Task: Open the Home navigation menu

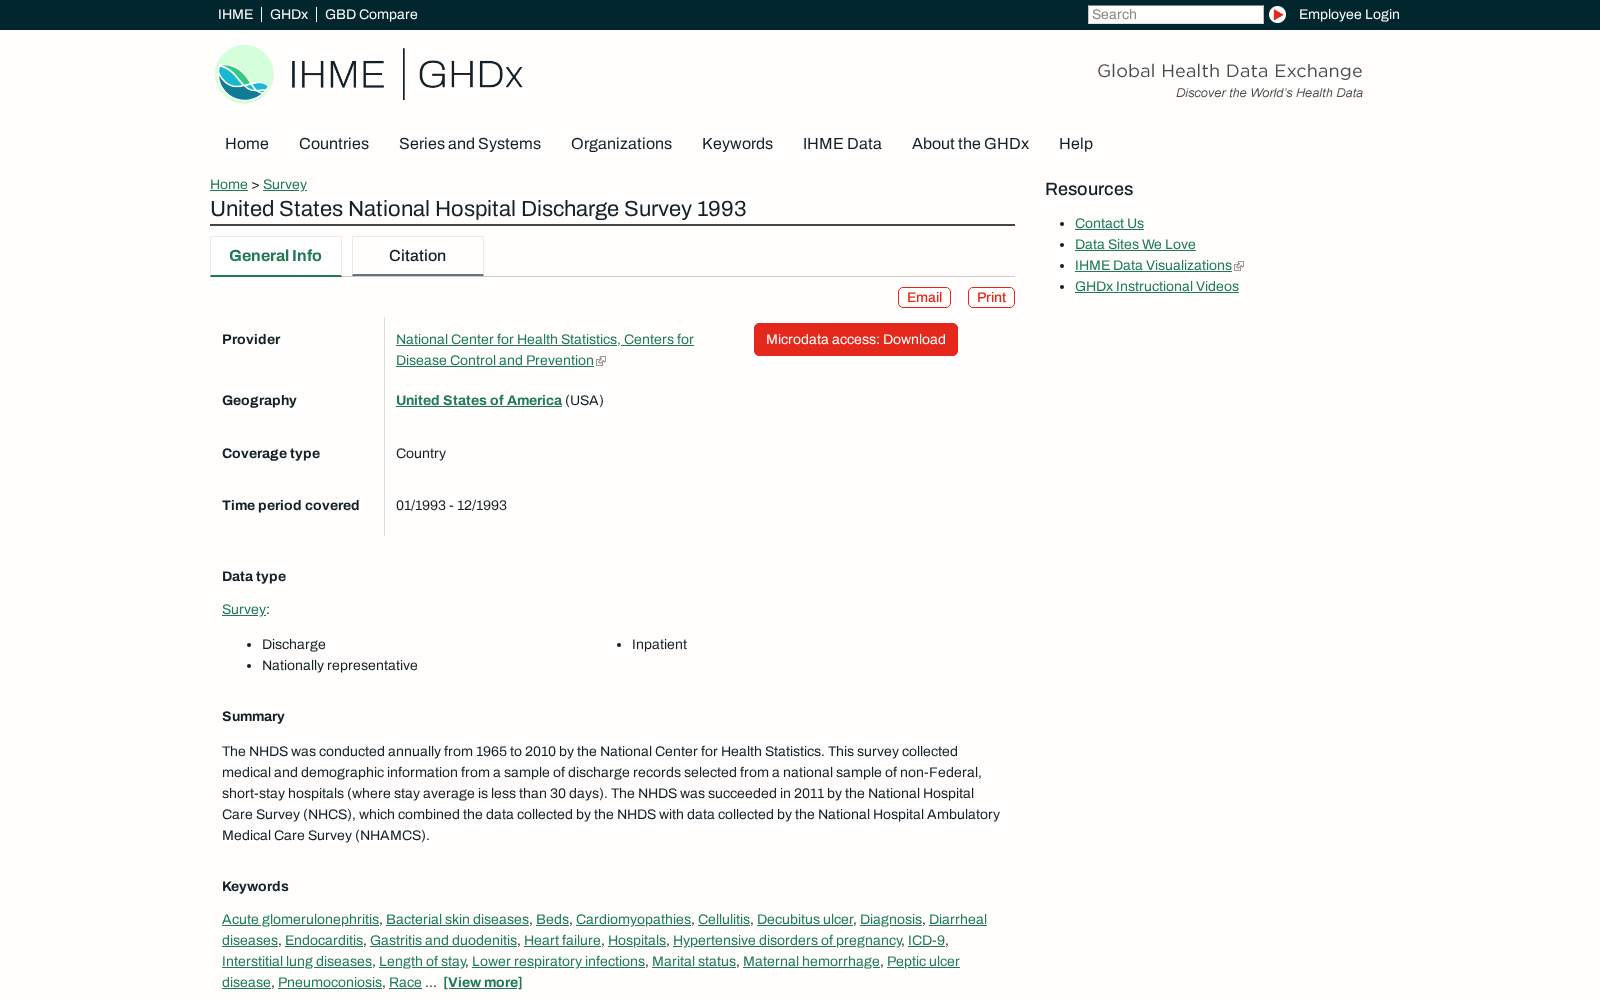Action: 247,144
